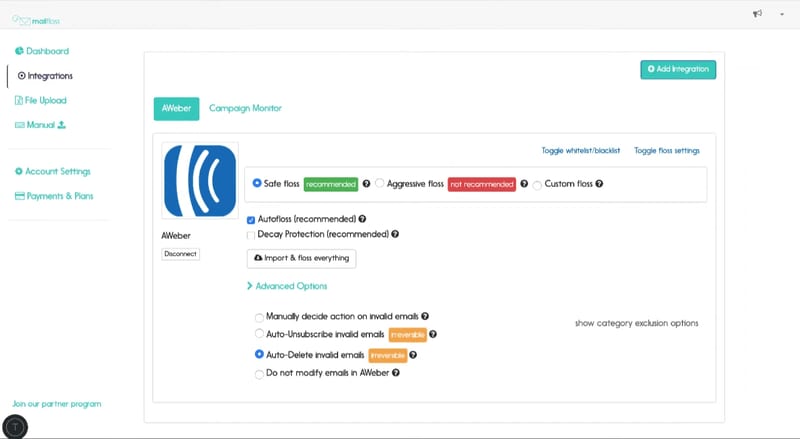Select the Aggressive floss radio button
This screenshot has width=800, height=439.
point(380,183)
